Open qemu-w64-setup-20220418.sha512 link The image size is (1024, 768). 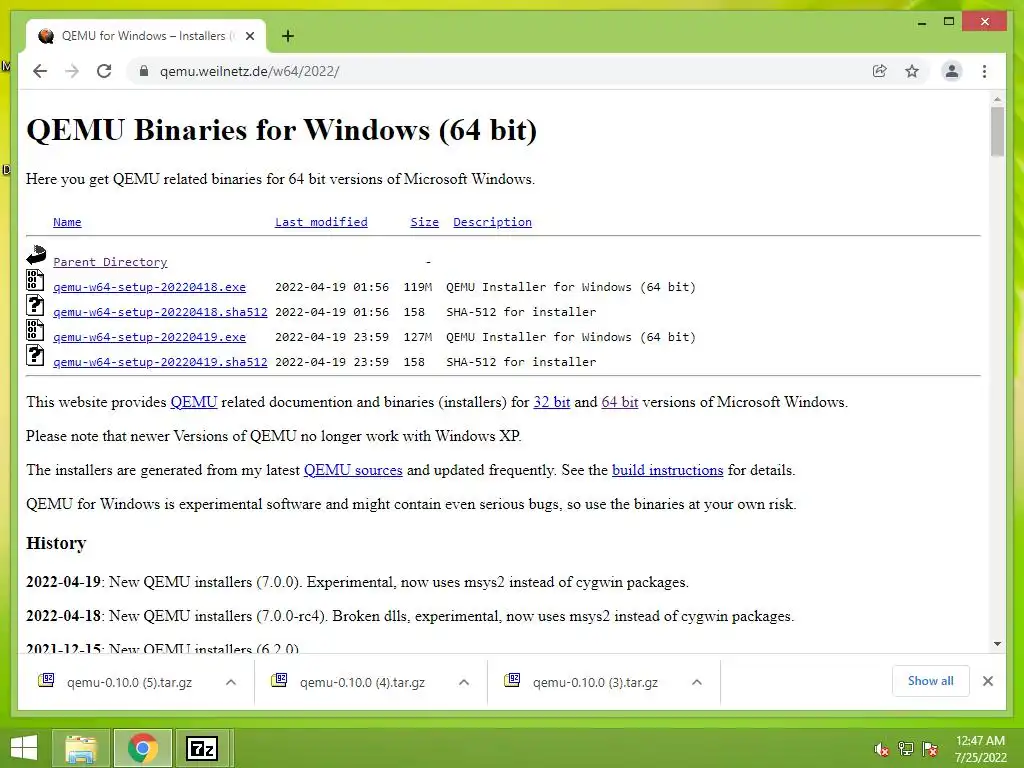coord(160,312)
